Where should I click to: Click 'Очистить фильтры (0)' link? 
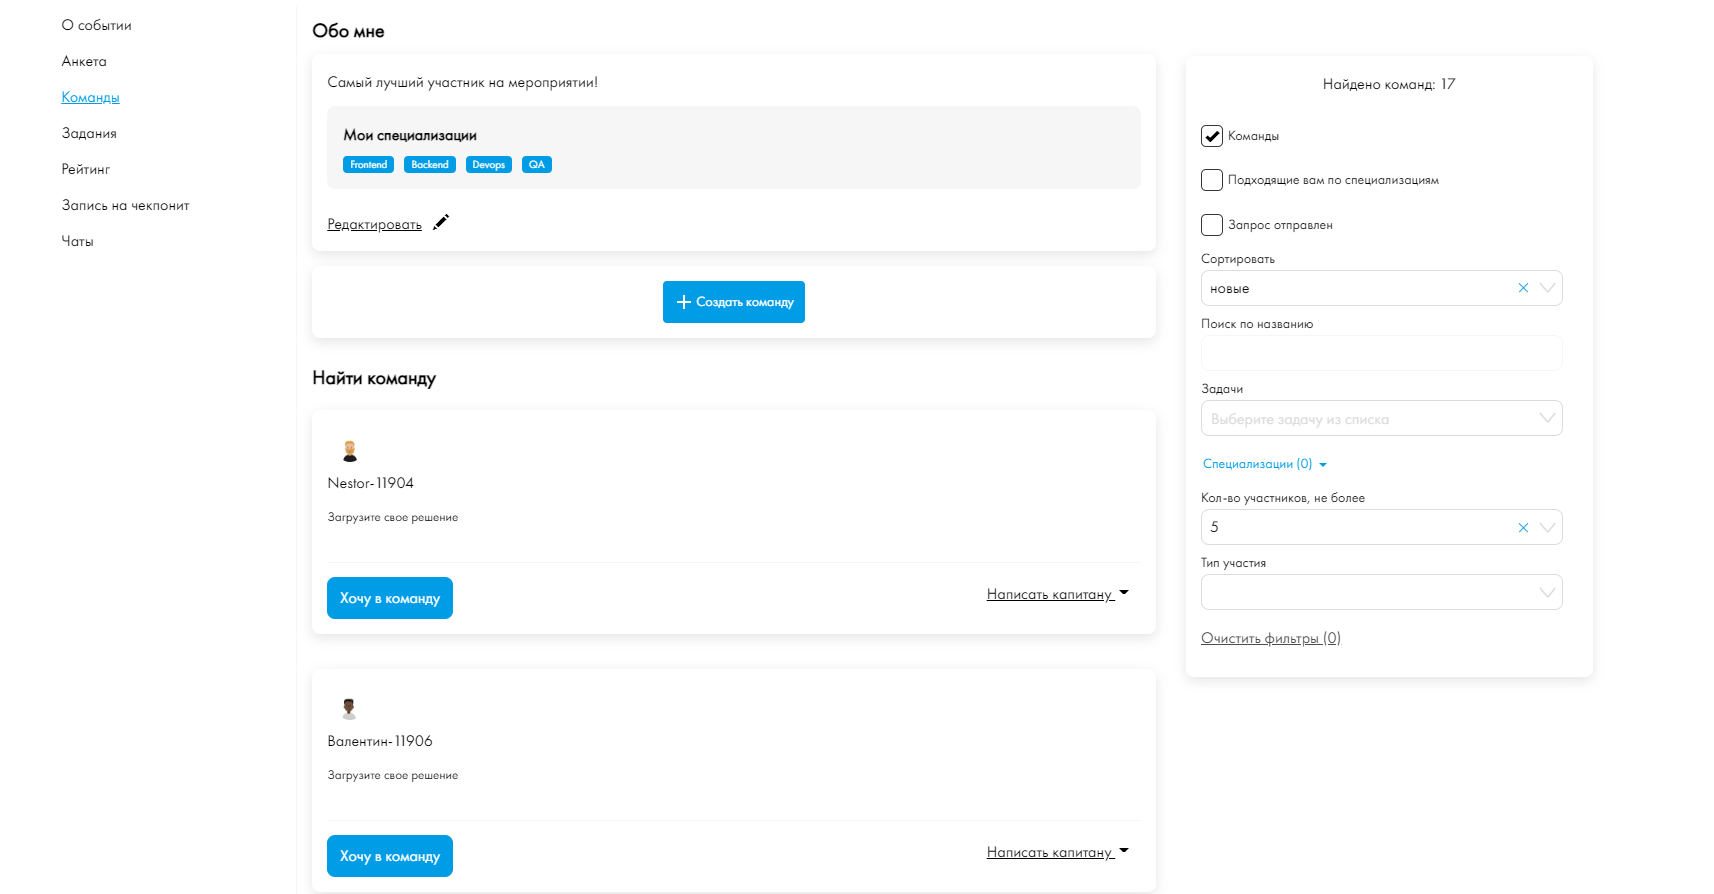(1270, 638)
